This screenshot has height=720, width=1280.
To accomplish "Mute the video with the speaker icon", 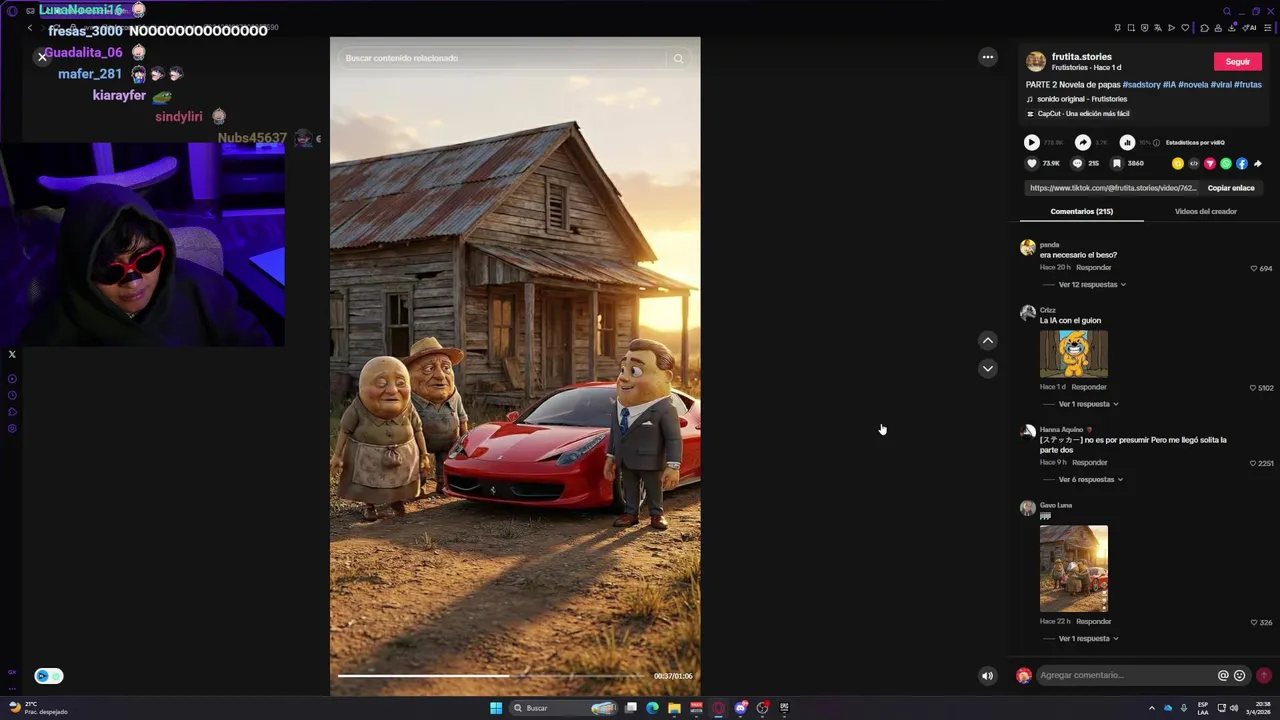I will point(988,676).
